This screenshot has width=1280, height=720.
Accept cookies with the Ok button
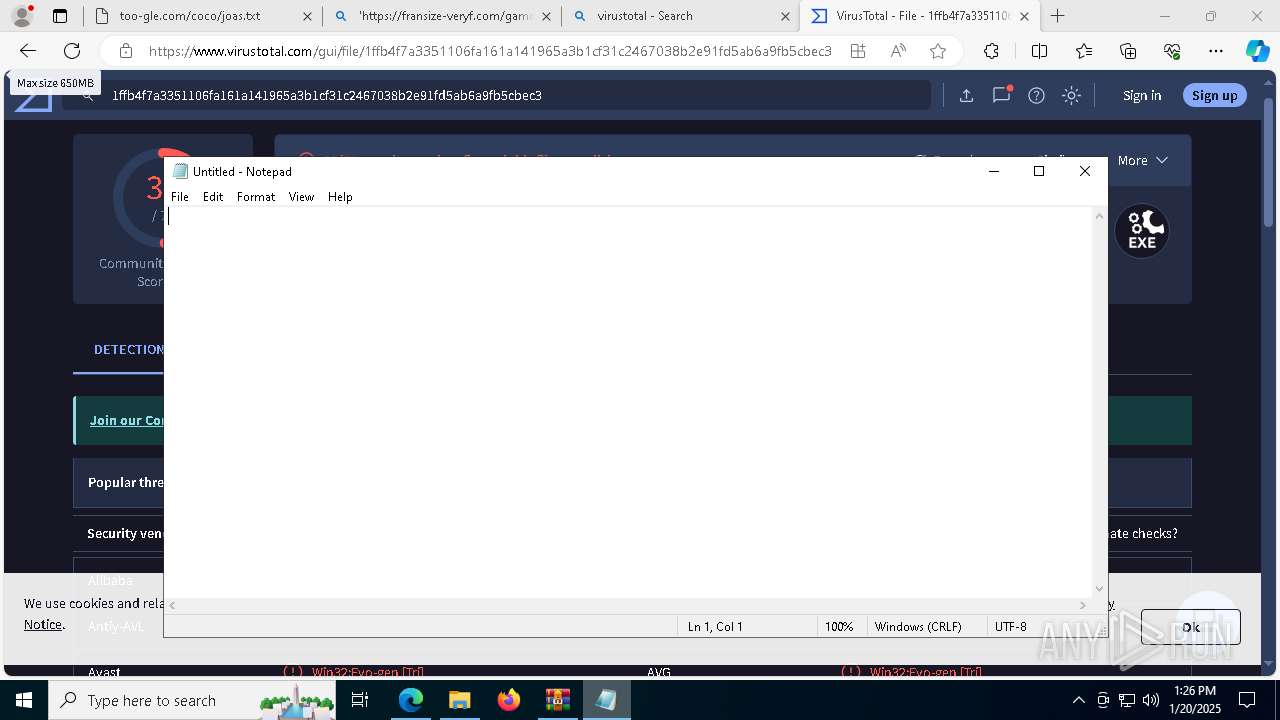coord(1190,627)
